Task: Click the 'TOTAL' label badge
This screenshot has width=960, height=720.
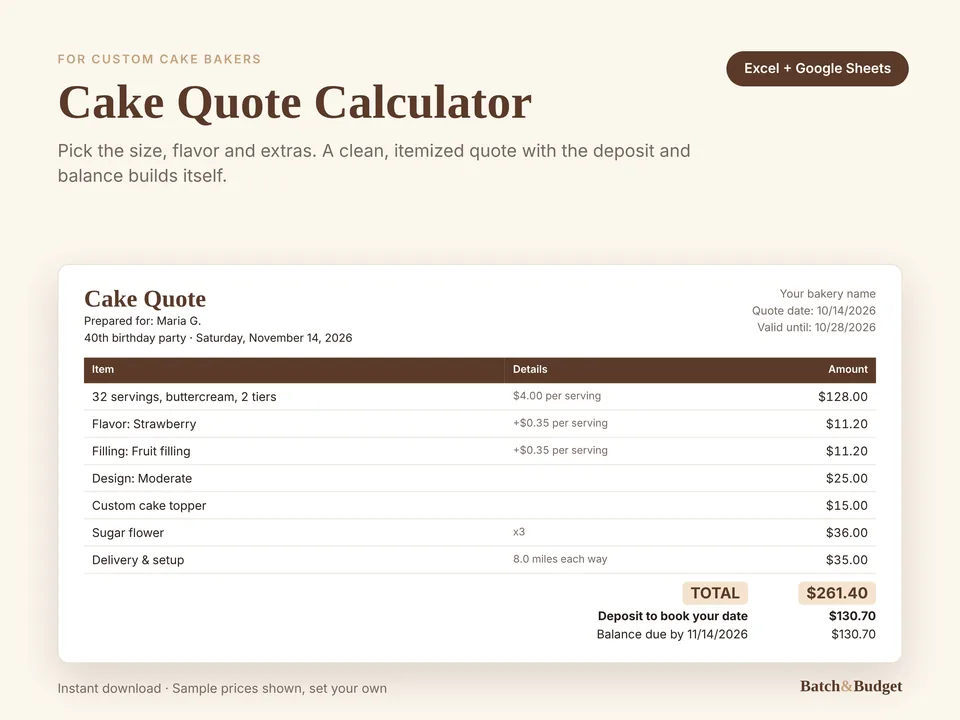Action: pyautogui.click(x=715, y=593)
